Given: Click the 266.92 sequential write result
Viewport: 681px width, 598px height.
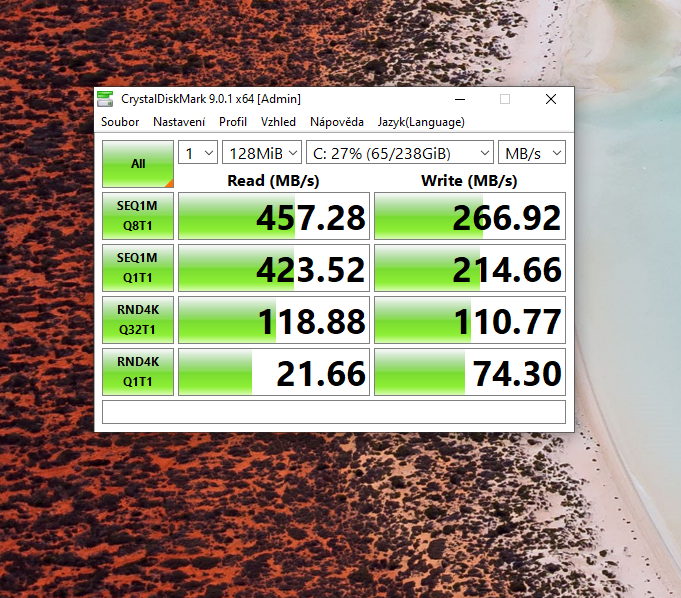Looking at the screenshot, I should tap(470, 216).
